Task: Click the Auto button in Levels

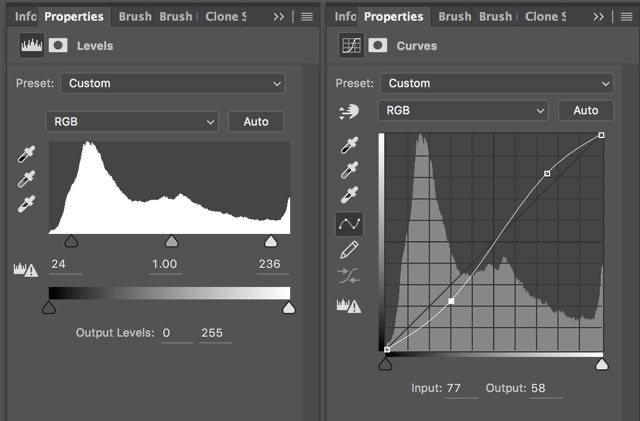Action: coord(256,122)
